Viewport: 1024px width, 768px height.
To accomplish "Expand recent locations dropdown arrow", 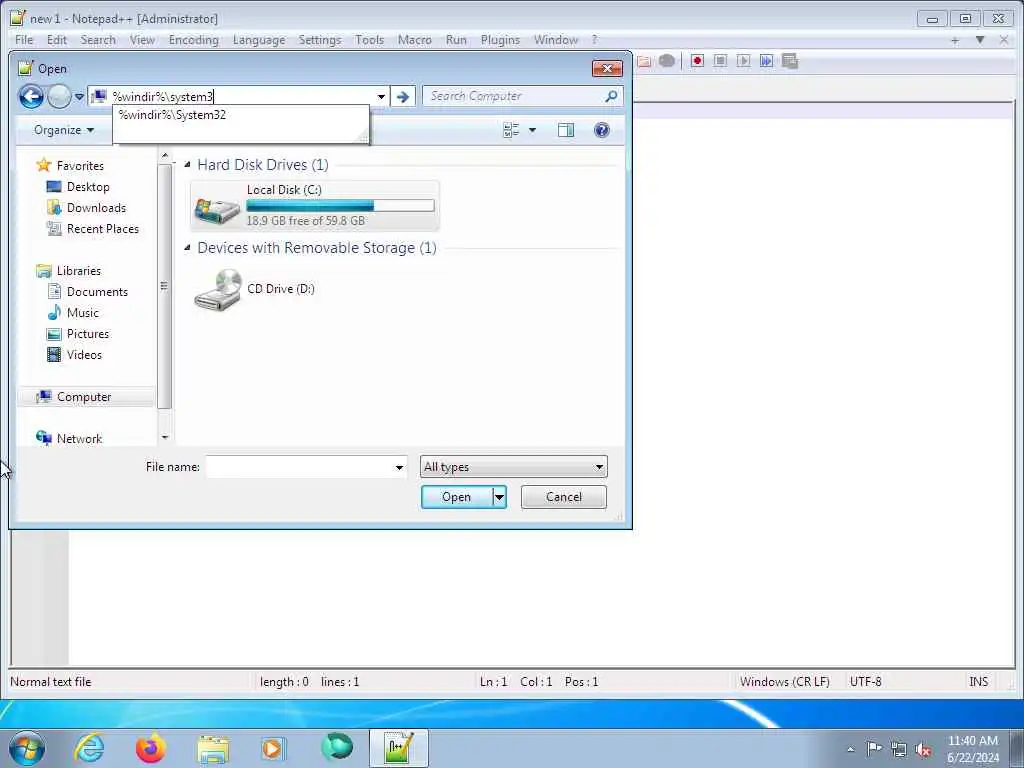I will (79, 97).
